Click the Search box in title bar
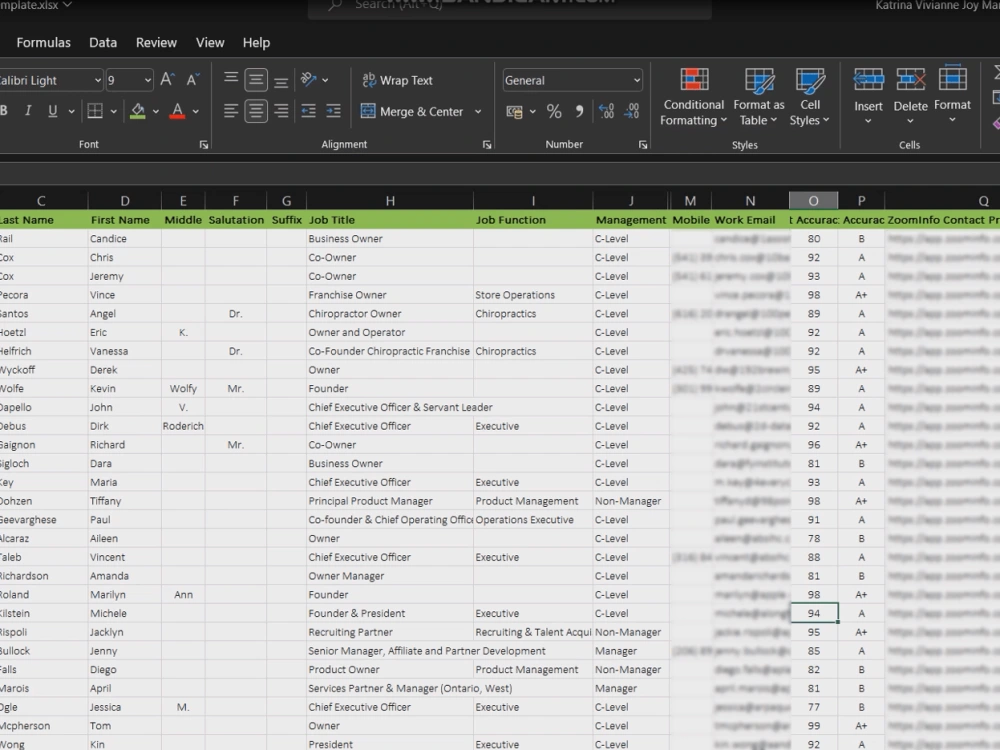The height and width of the screenshot is (750, 1000). (509, 6)
